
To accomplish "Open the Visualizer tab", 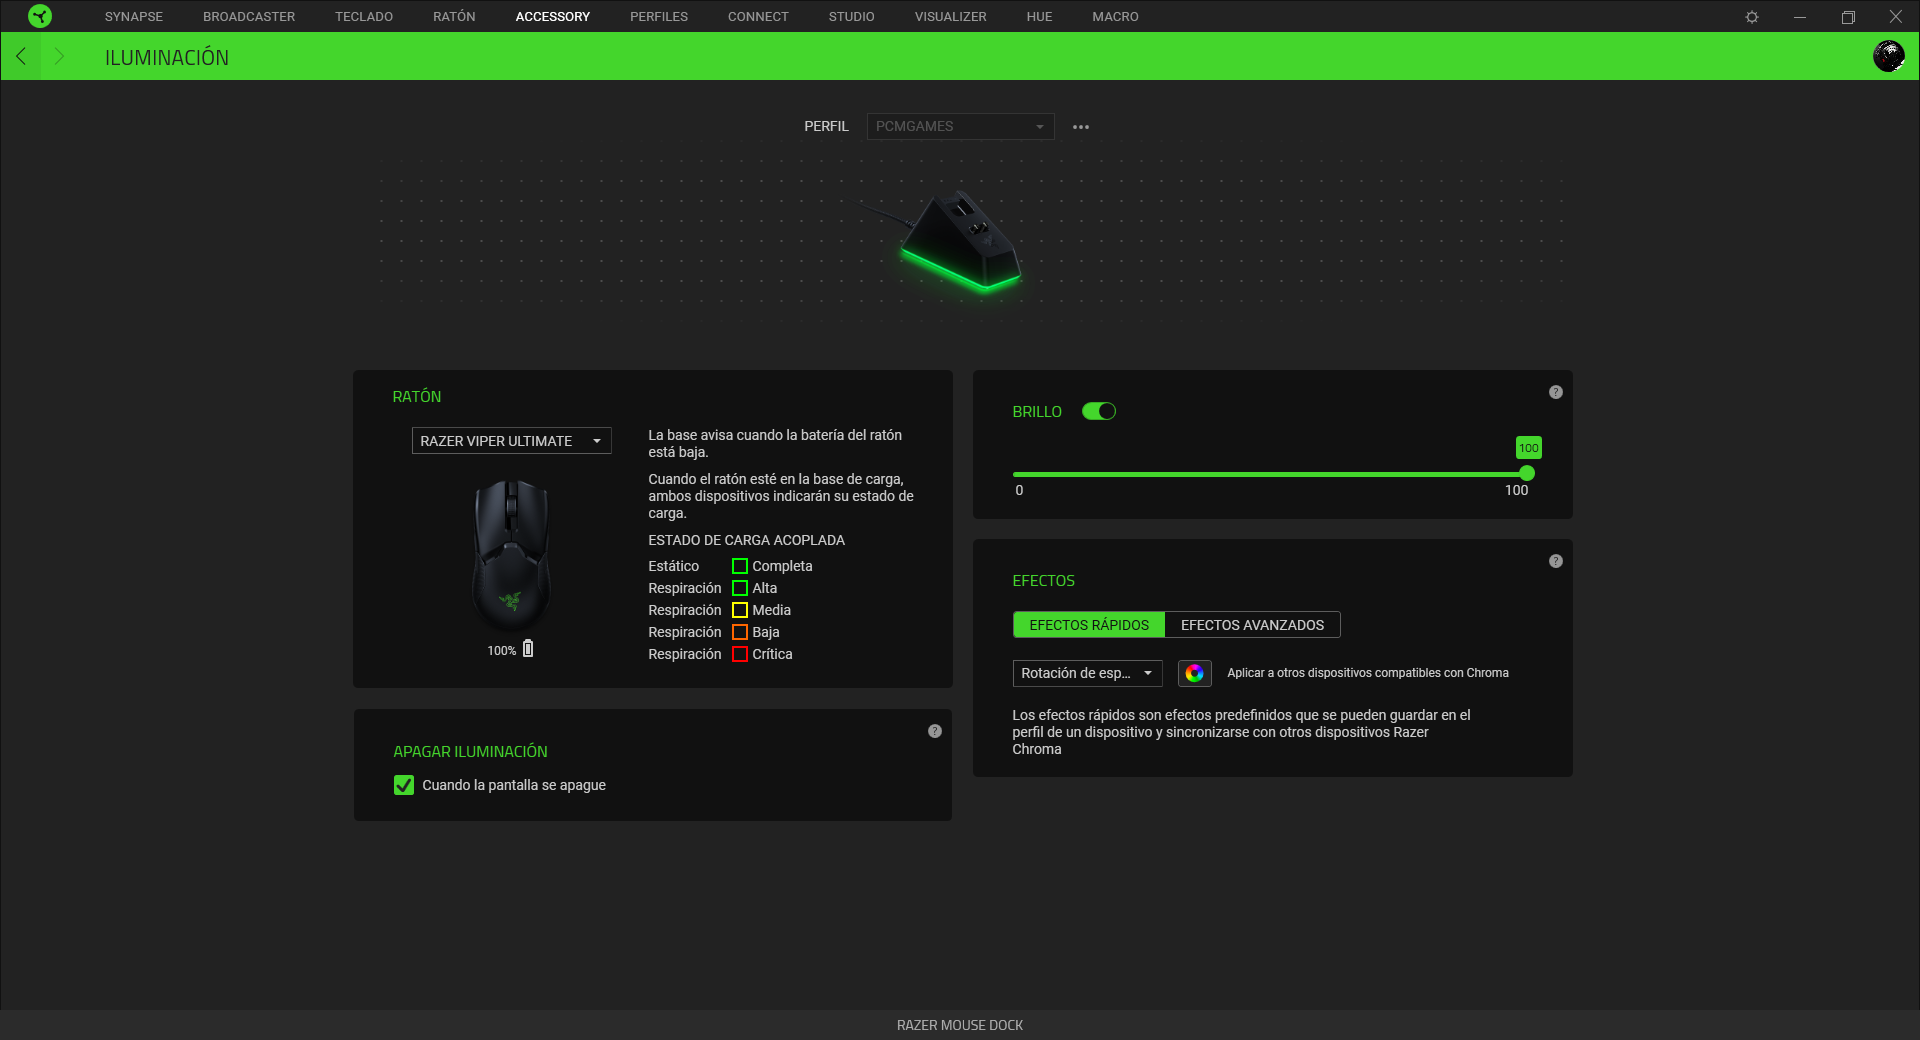I will click(x=950, y=17).
